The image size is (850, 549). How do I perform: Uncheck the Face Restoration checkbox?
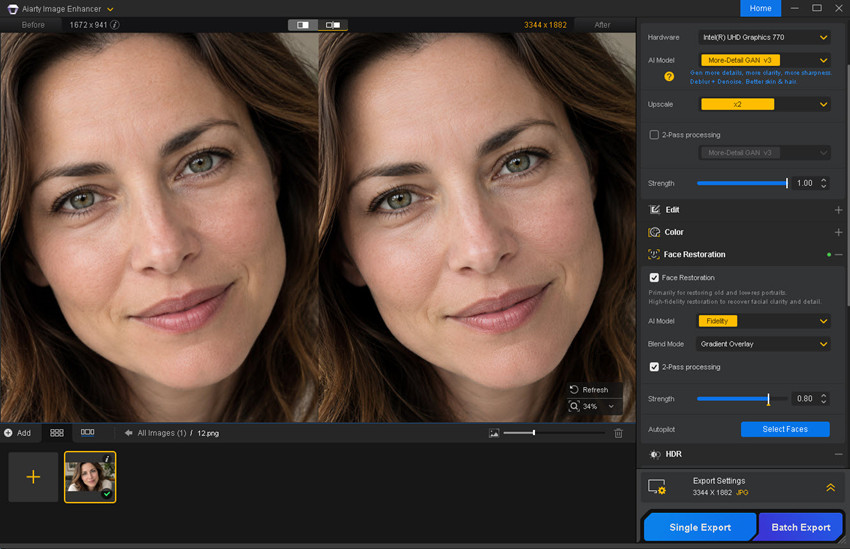[x=654, y=277]
